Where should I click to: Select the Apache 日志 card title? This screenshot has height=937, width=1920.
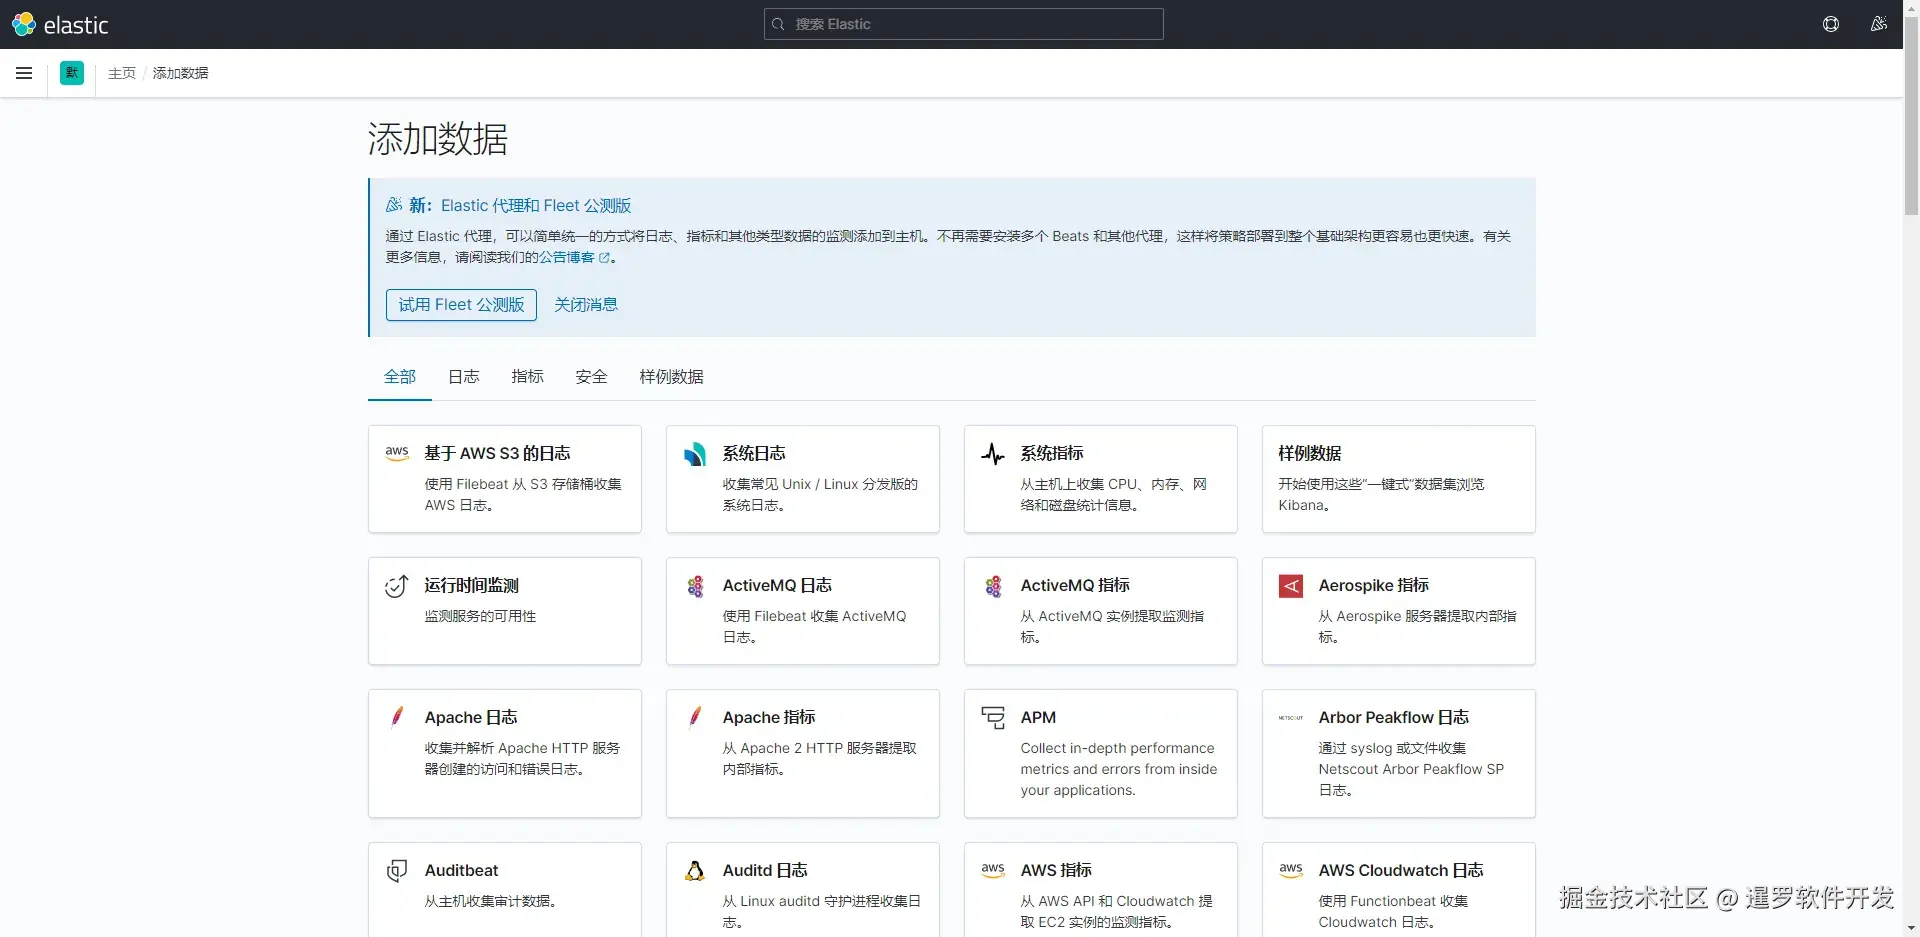click(471, 718)
